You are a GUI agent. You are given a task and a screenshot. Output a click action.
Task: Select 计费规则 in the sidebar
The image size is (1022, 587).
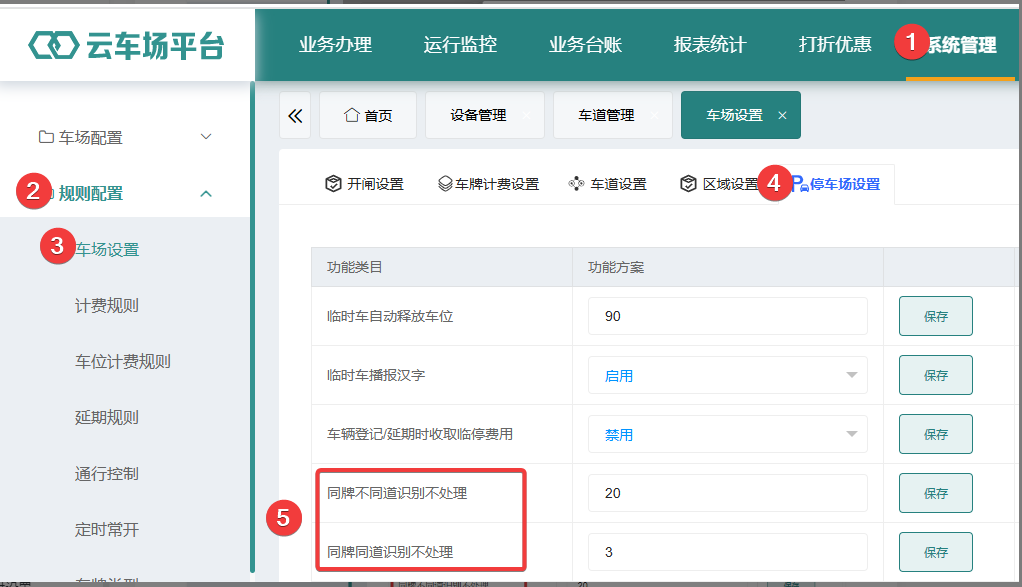(107, 306)
